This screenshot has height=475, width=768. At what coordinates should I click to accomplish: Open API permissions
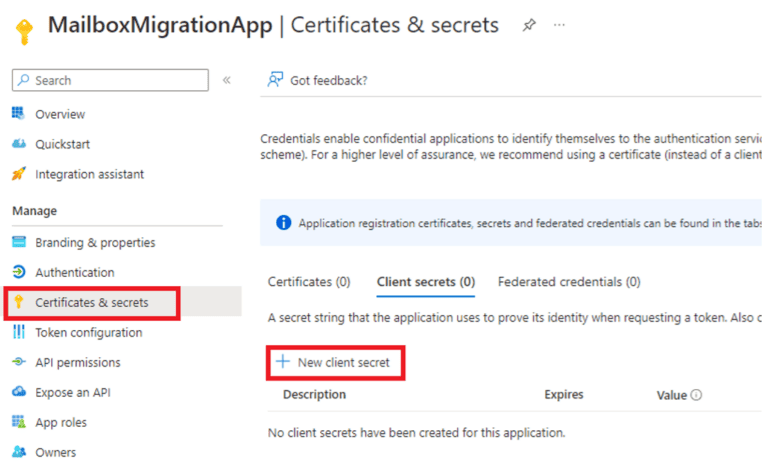(x=77, y=363)
